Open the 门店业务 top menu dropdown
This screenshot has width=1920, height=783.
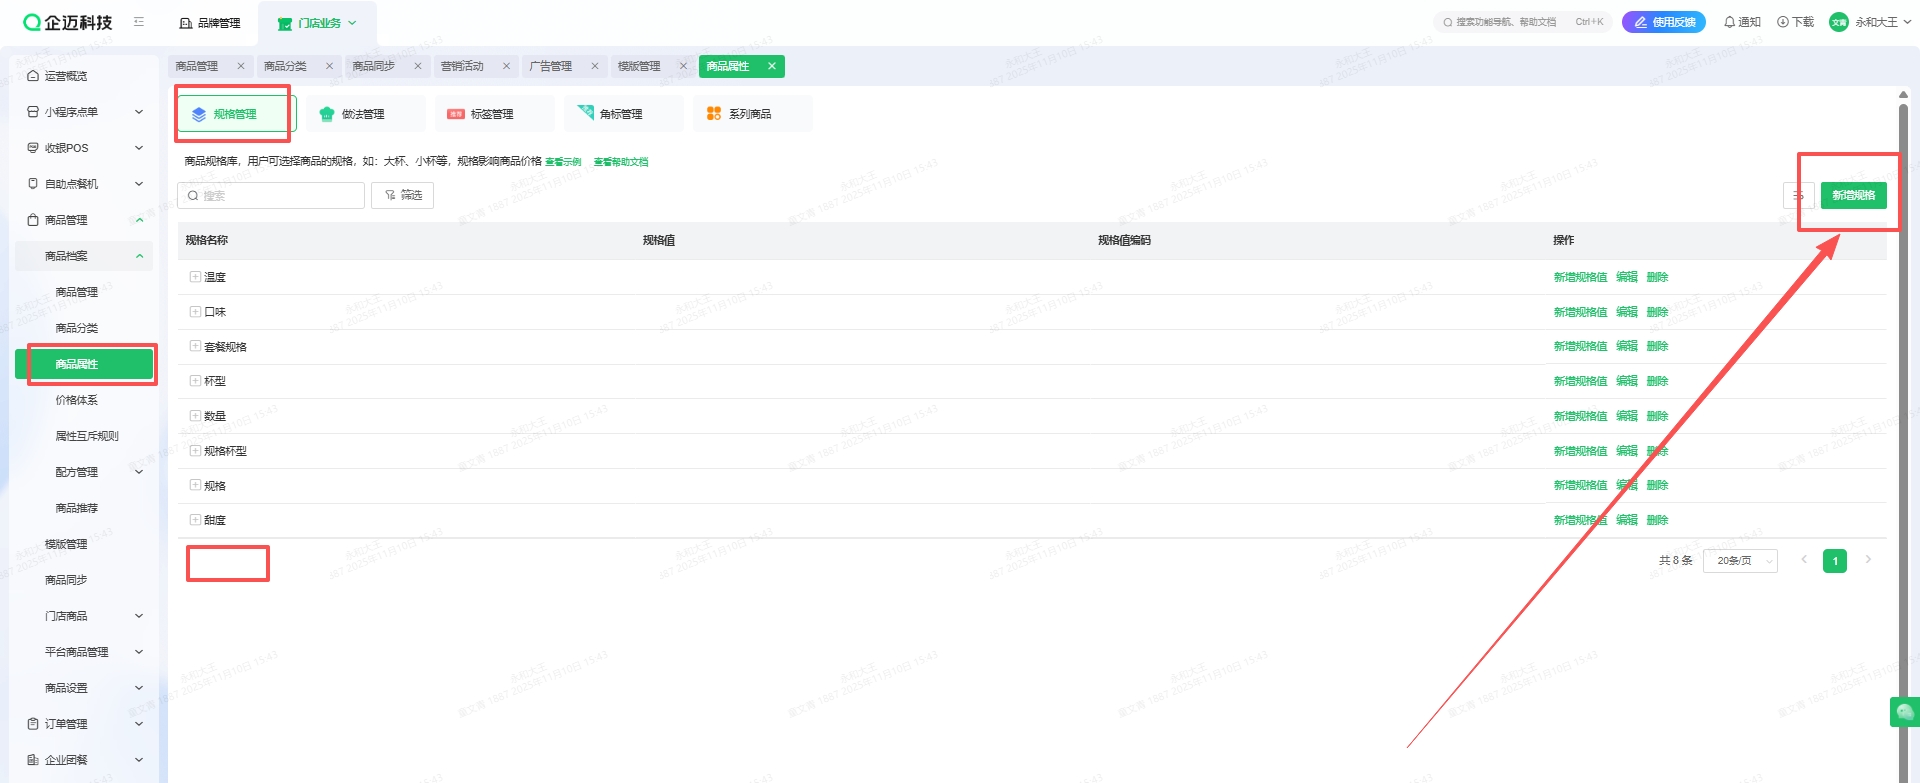click(x=318, y=23)
